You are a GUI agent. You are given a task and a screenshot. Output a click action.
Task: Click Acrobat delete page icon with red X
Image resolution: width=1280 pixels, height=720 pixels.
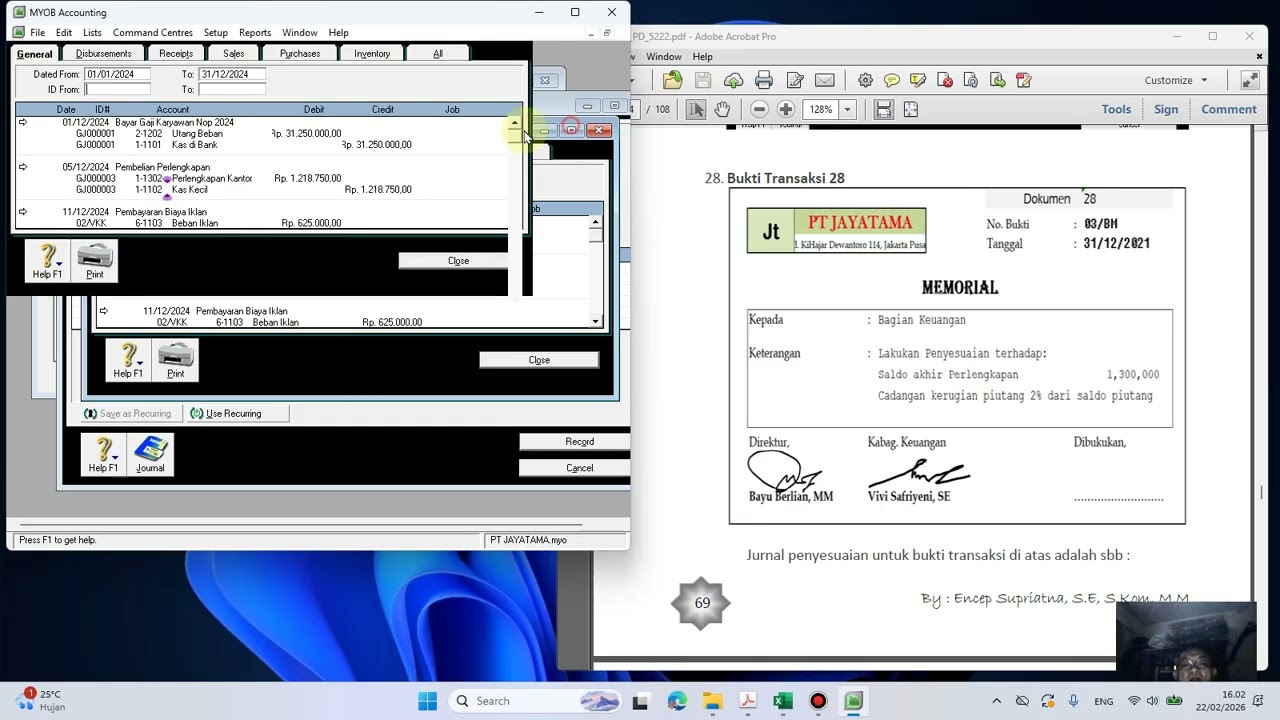click(x=944, y=80)
